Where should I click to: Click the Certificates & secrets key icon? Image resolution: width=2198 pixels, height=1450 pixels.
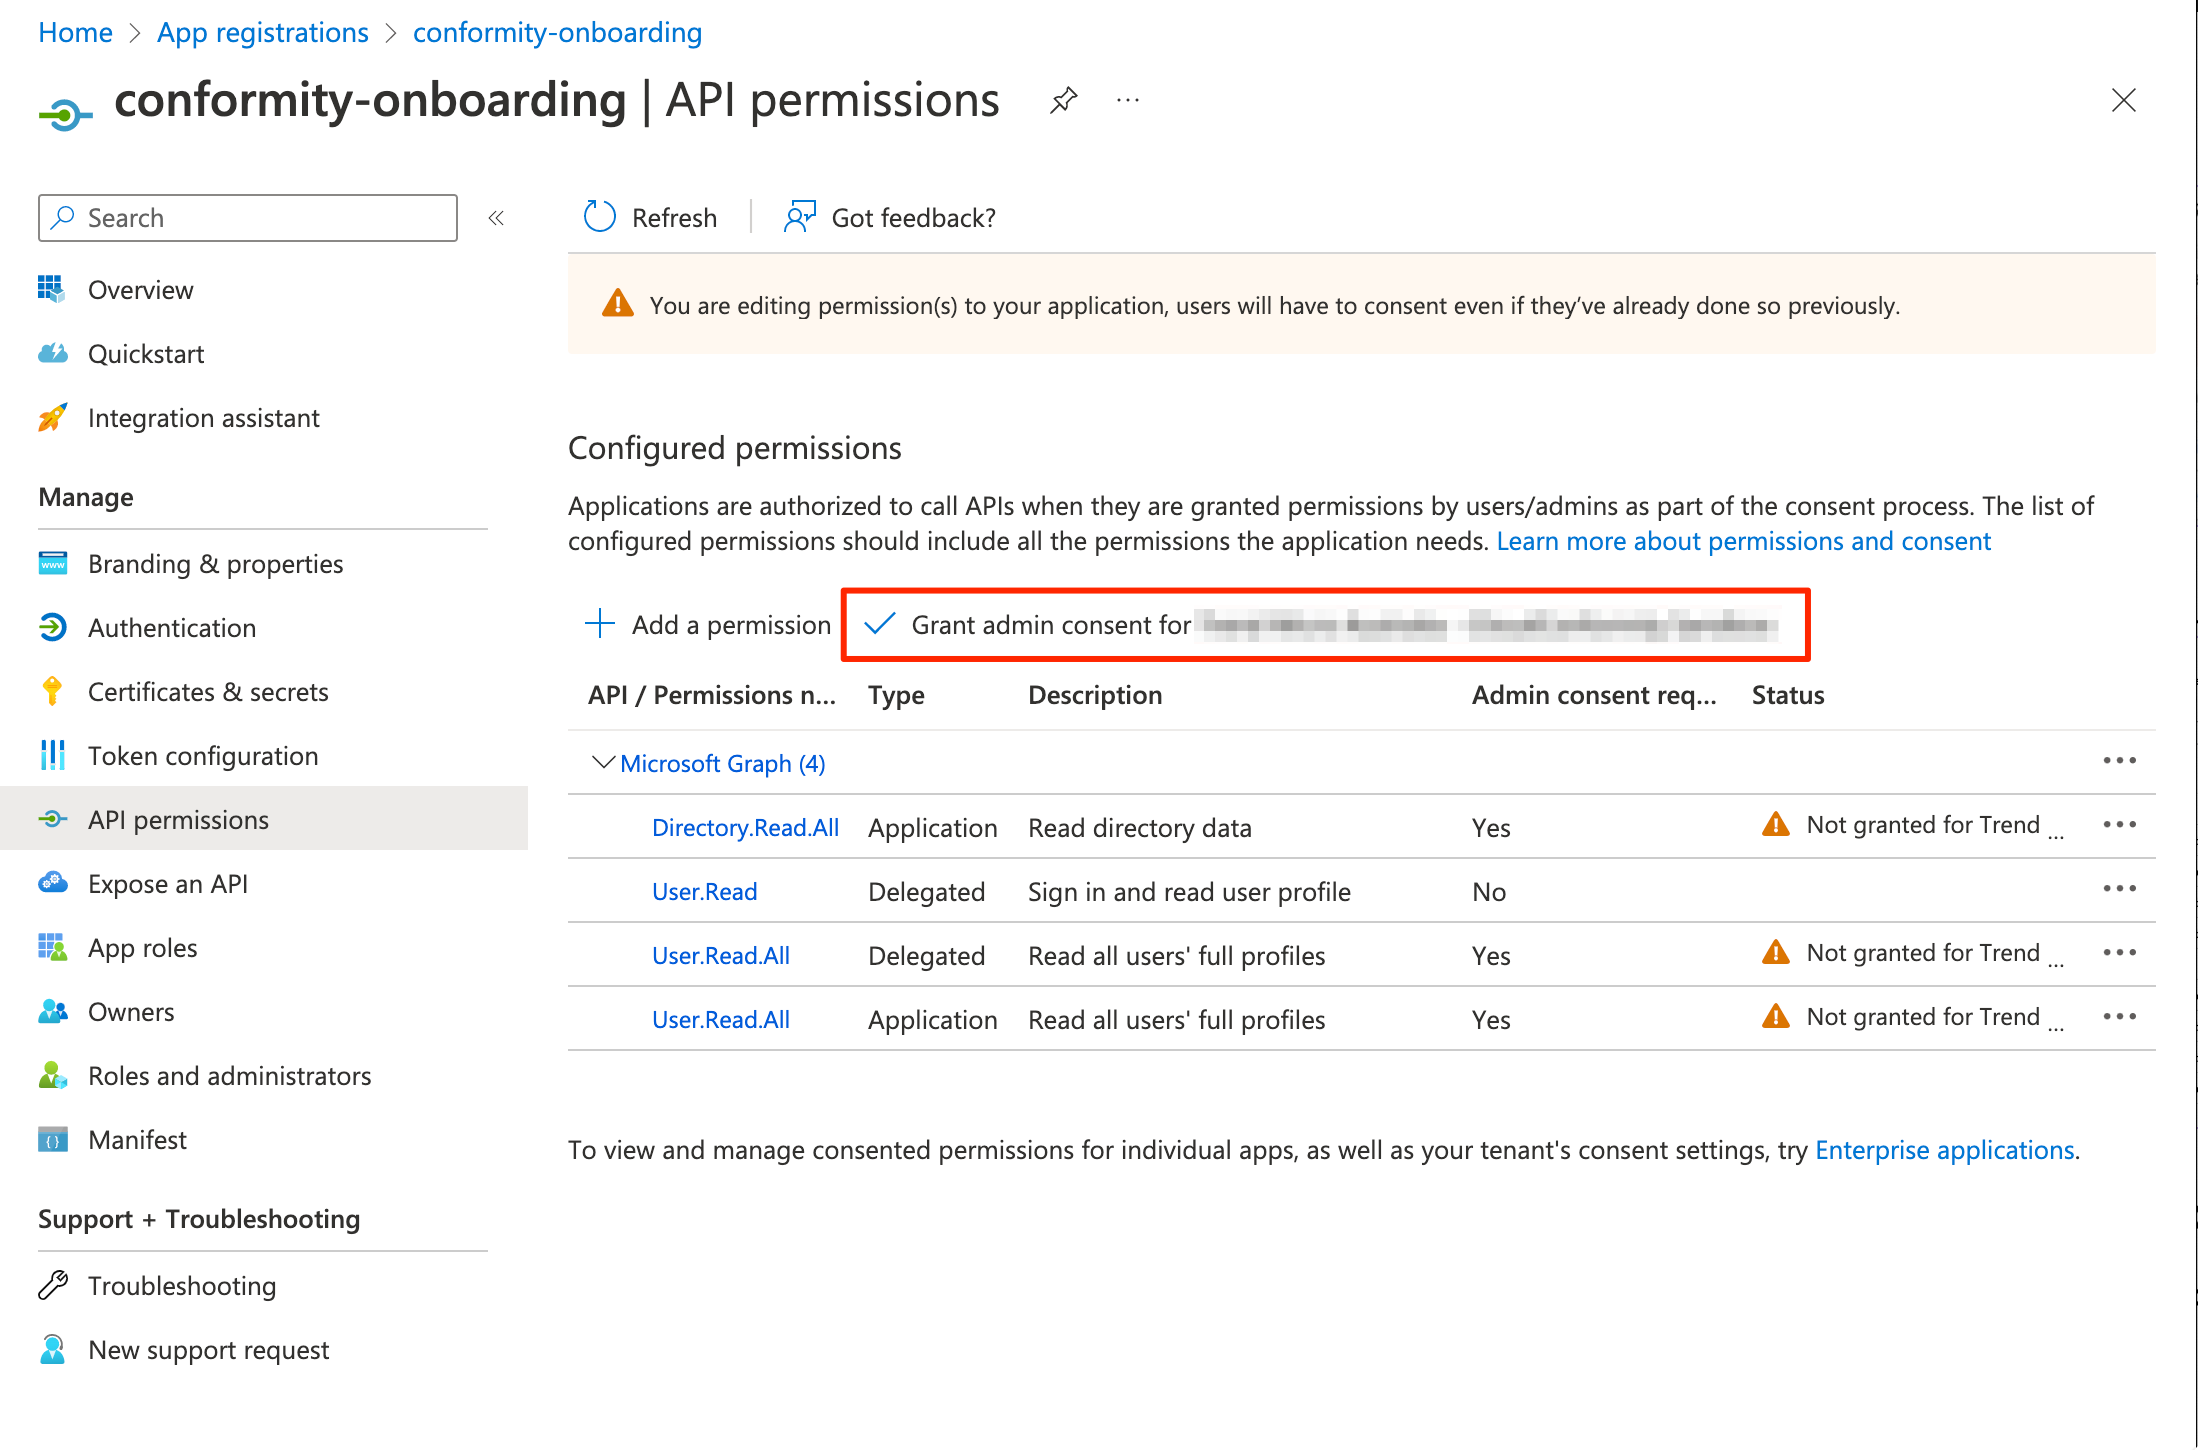(52, 691)
